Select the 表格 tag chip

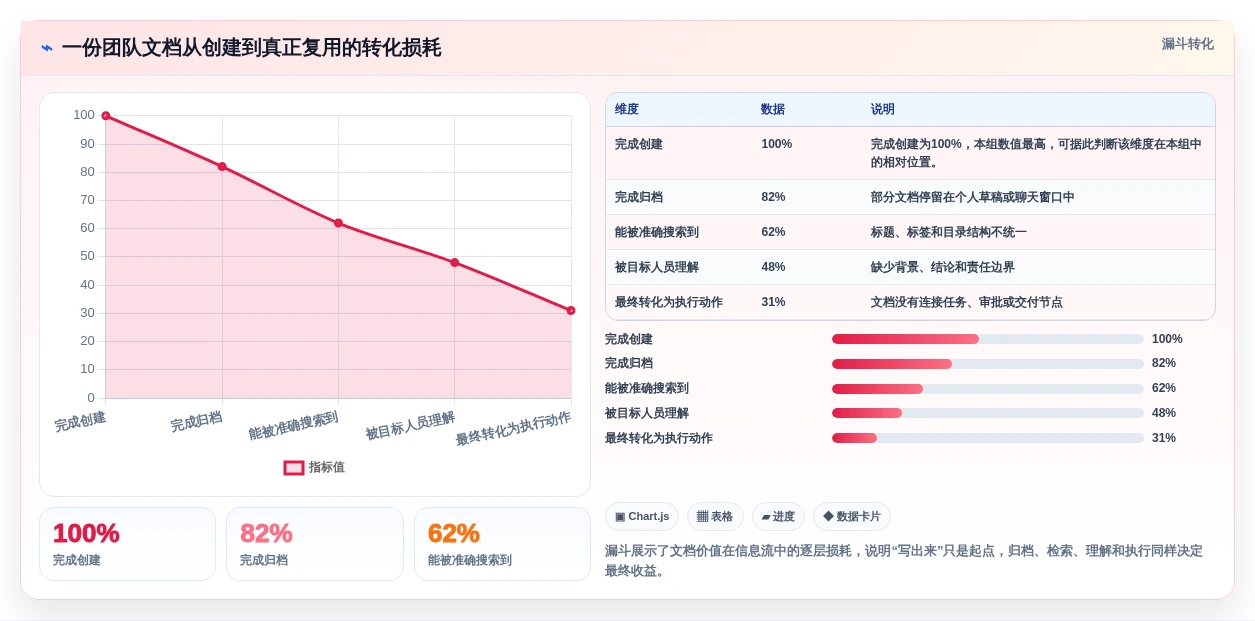point(715,517)
